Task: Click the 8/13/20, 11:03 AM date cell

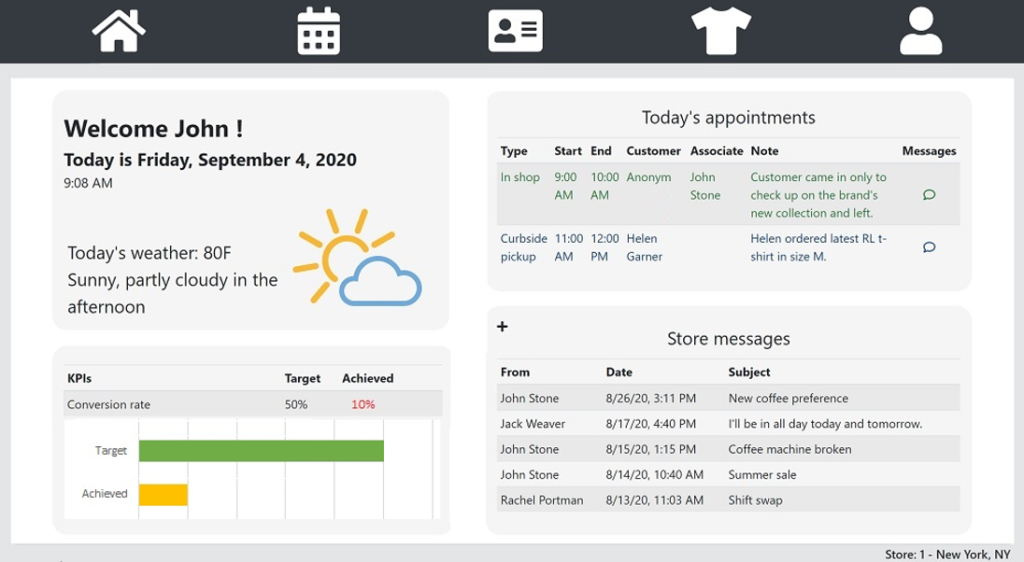Action: coord(654,500)
